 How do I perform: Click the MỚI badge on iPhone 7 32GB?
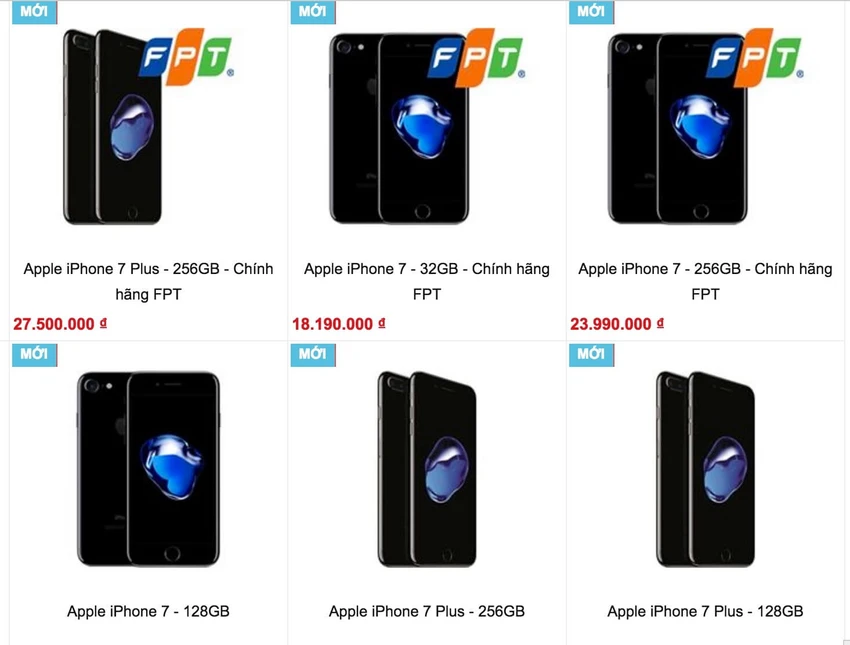[313, 11]
